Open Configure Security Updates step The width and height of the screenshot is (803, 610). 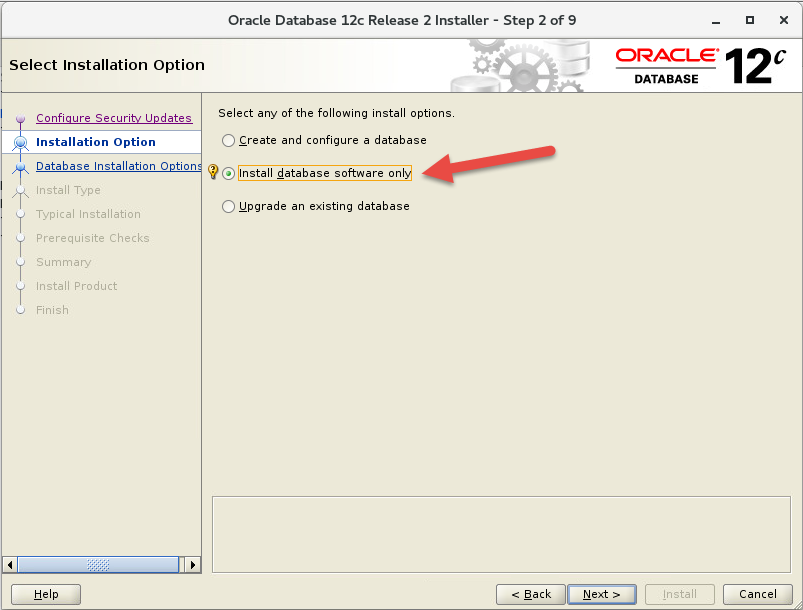pyautogui.click(x=114, y=118)
